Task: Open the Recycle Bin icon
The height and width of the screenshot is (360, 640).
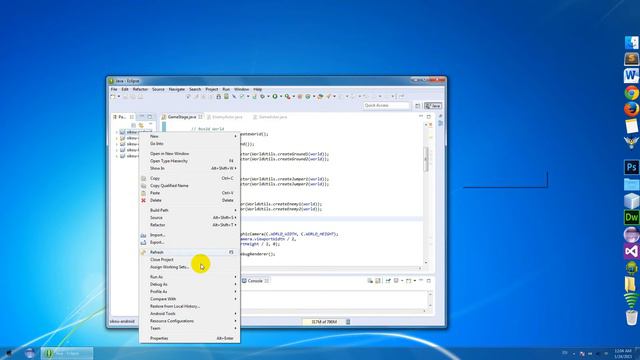Action: 631,317
